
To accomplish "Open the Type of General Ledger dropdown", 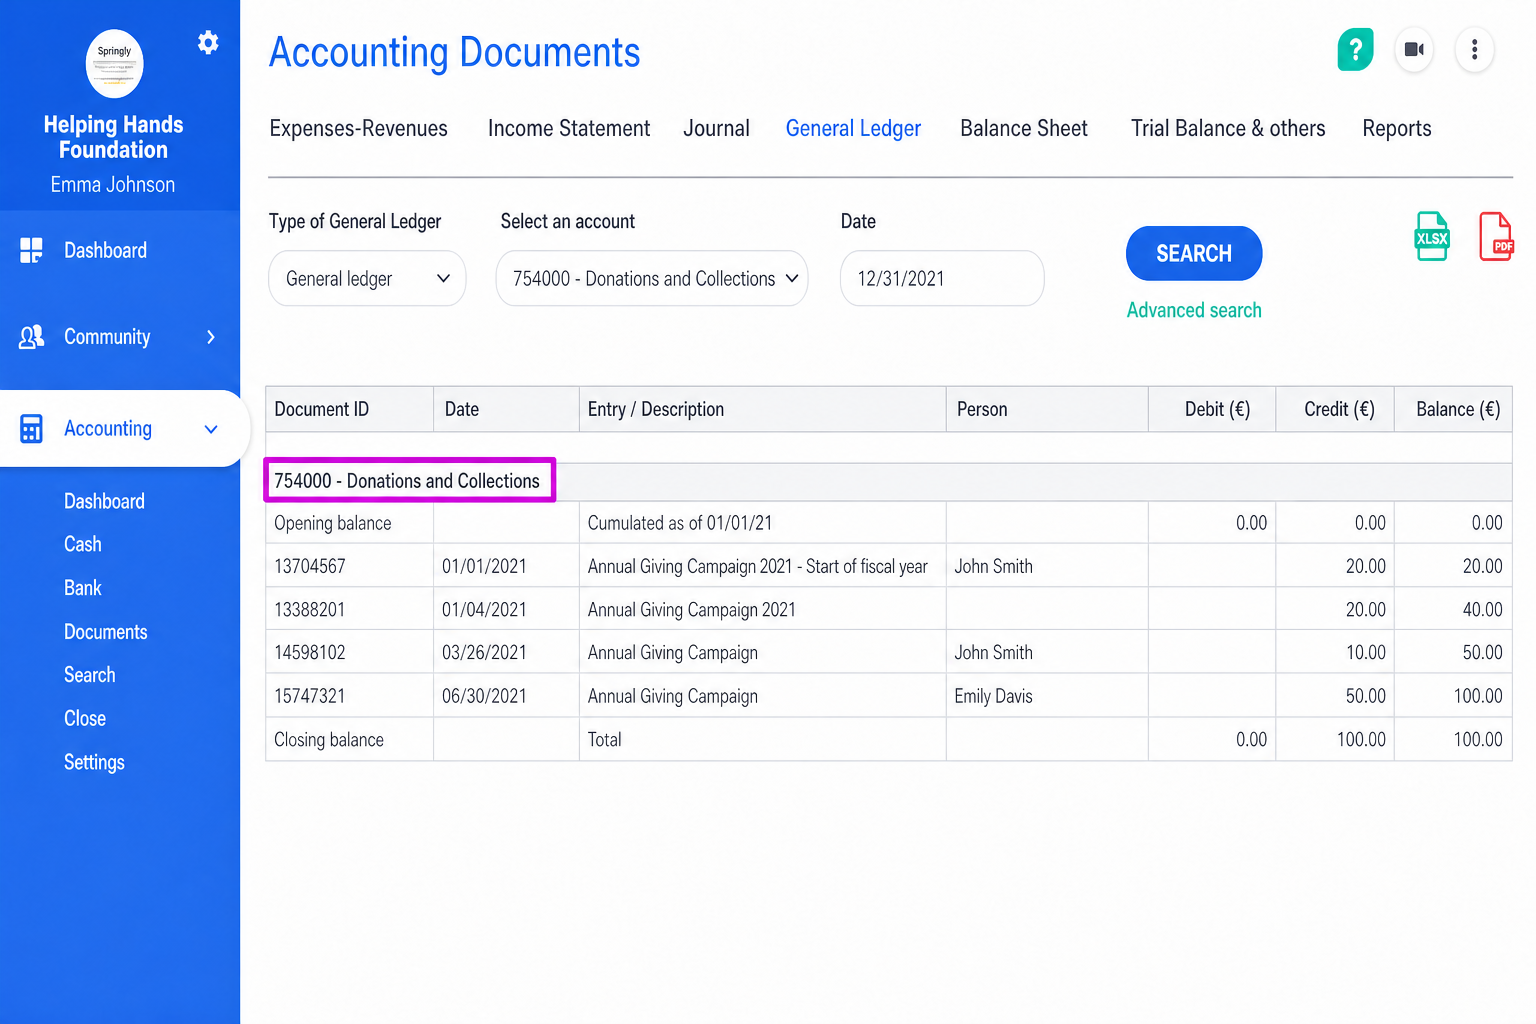I will coord(367,278).
